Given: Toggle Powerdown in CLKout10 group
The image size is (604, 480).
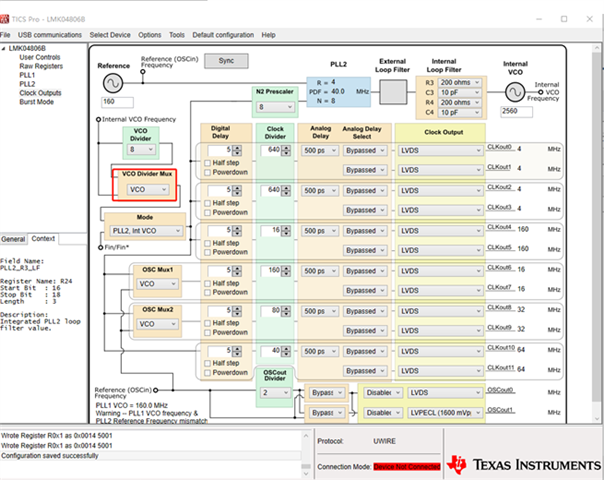Looking at the screenshot, I should click(x=208, y=373).
